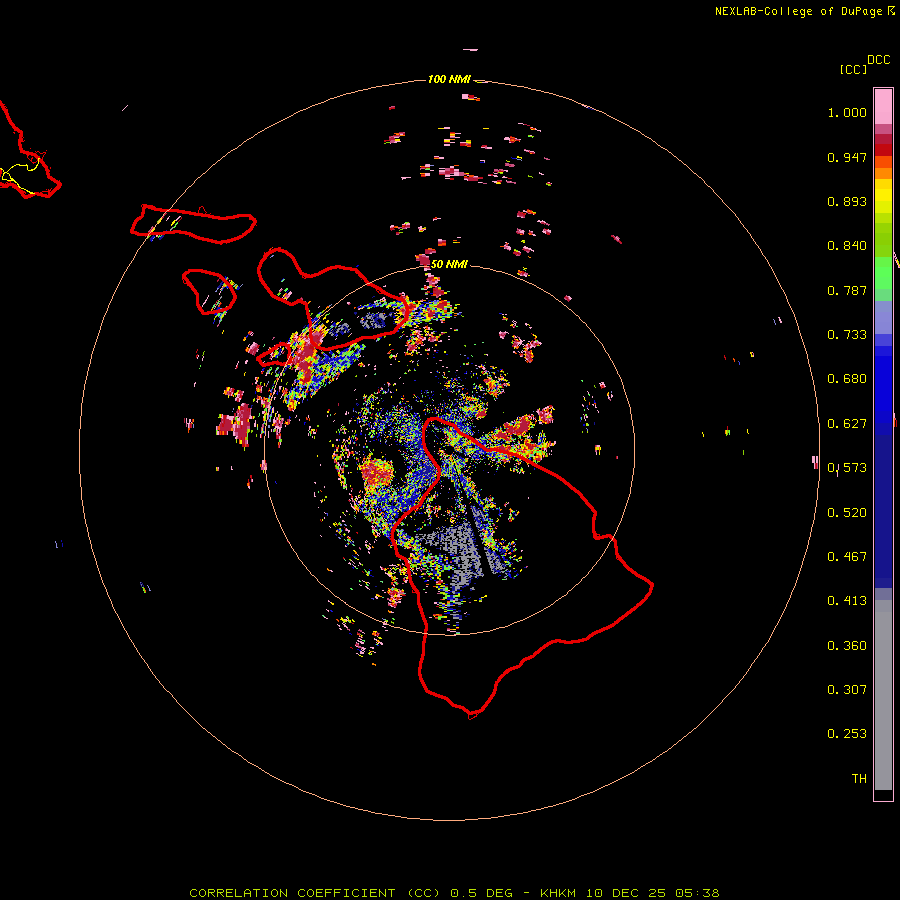Click the Correlation Coefficient caption at bottom
The width and height of the screenshot is (900, 900).
tap(454, 893)
